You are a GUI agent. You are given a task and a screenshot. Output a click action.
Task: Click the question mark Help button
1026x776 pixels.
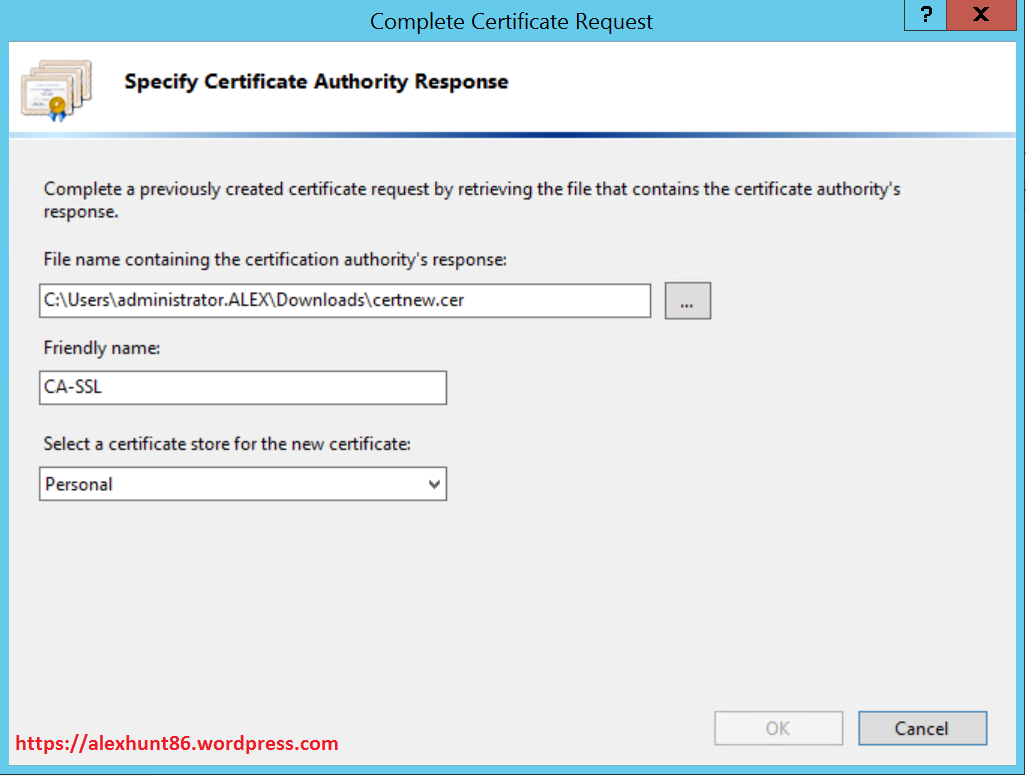tap(927, 15)
